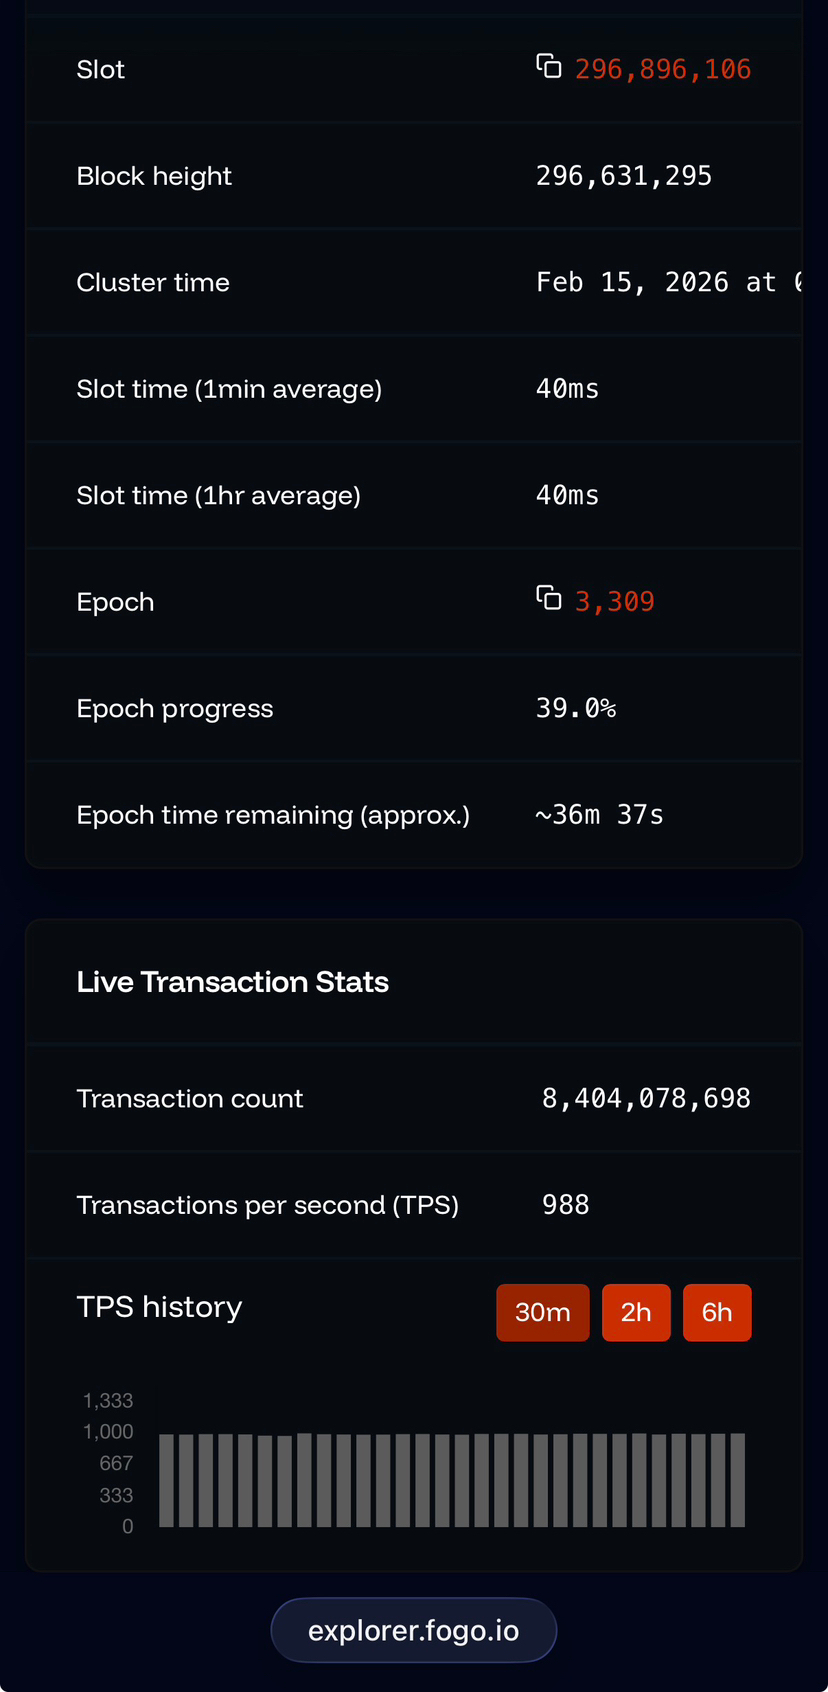The image size is (828, 1692).
Task: Open epoch 3,309 link
Action: click(615, 602)
